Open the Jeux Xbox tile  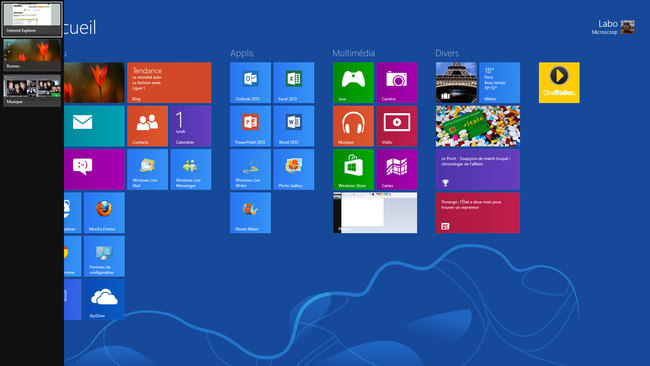[x=353, y=82]
